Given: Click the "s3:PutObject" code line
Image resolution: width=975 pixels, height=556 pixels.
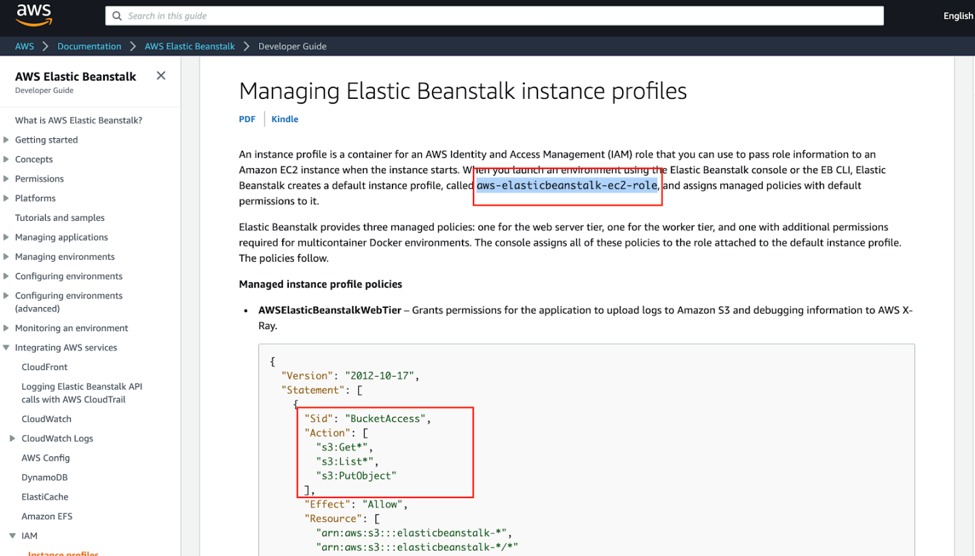Looking at the screenshot, I should [x=356, y=476].
